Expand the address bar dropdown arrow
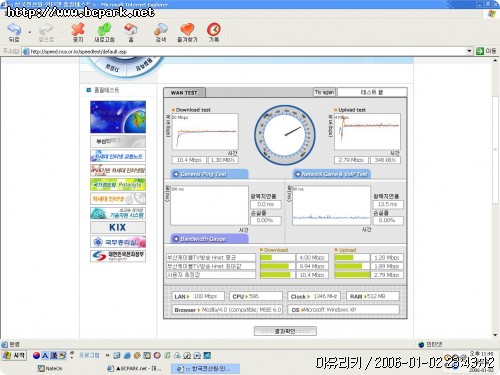This screenshot has height=375, width=500. [x=469, y=51]
